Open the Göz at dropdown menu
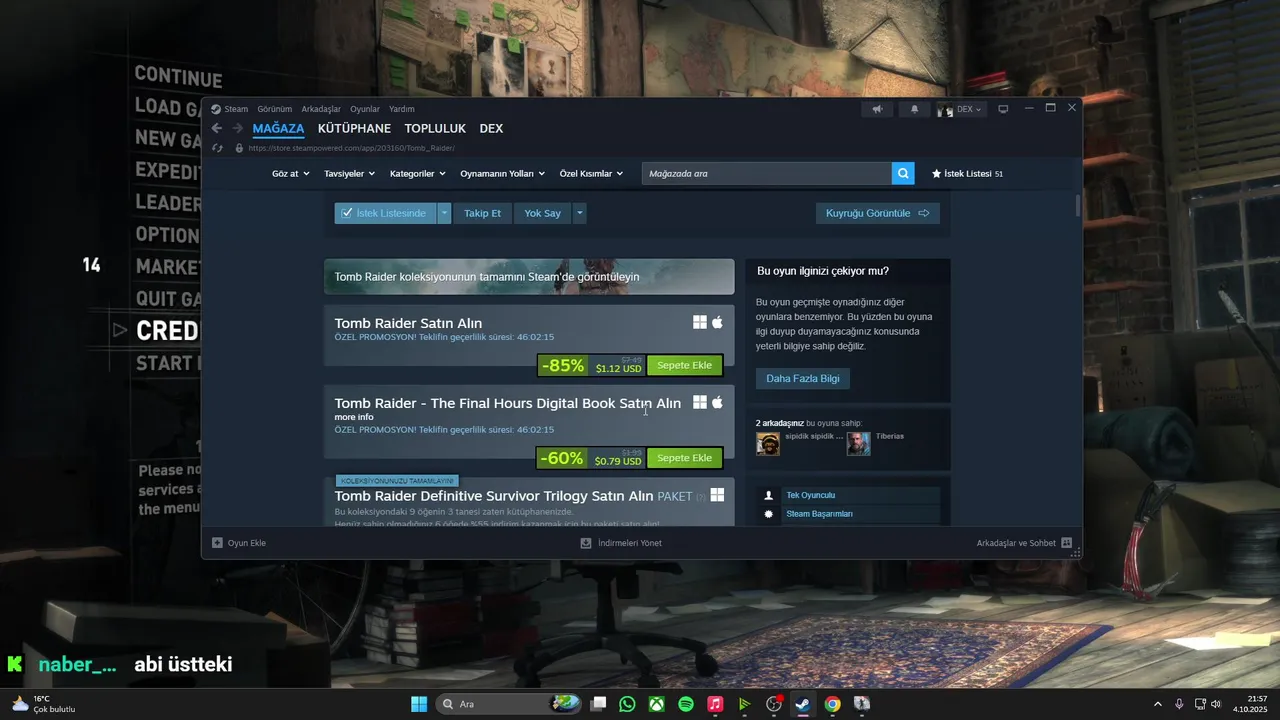The image size is (1280, 720). (290, 174)
